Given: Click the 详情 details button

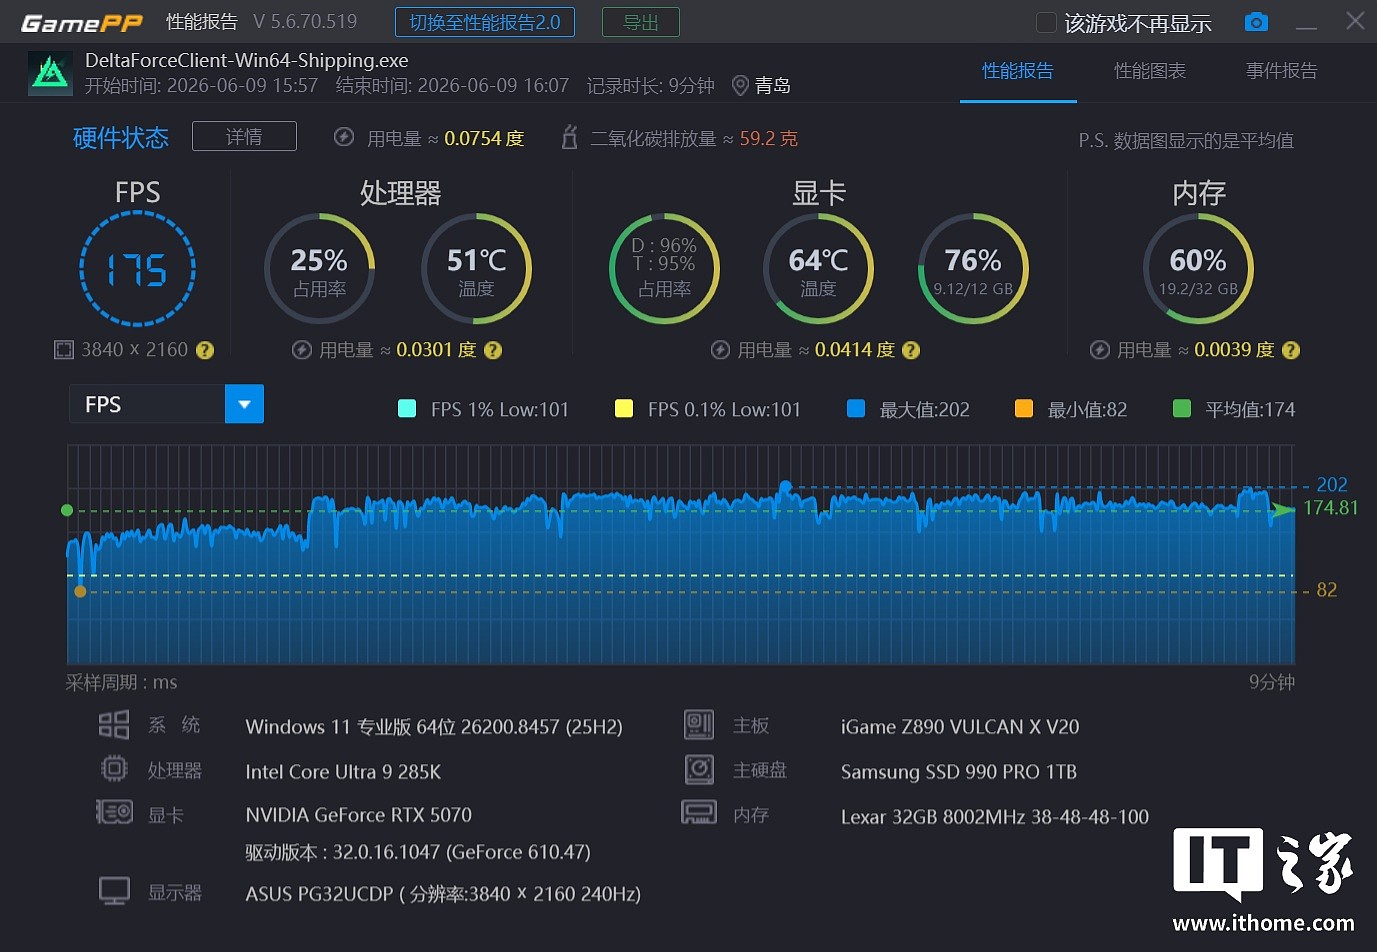Looking at the screenshot, I should coord(244,136).
